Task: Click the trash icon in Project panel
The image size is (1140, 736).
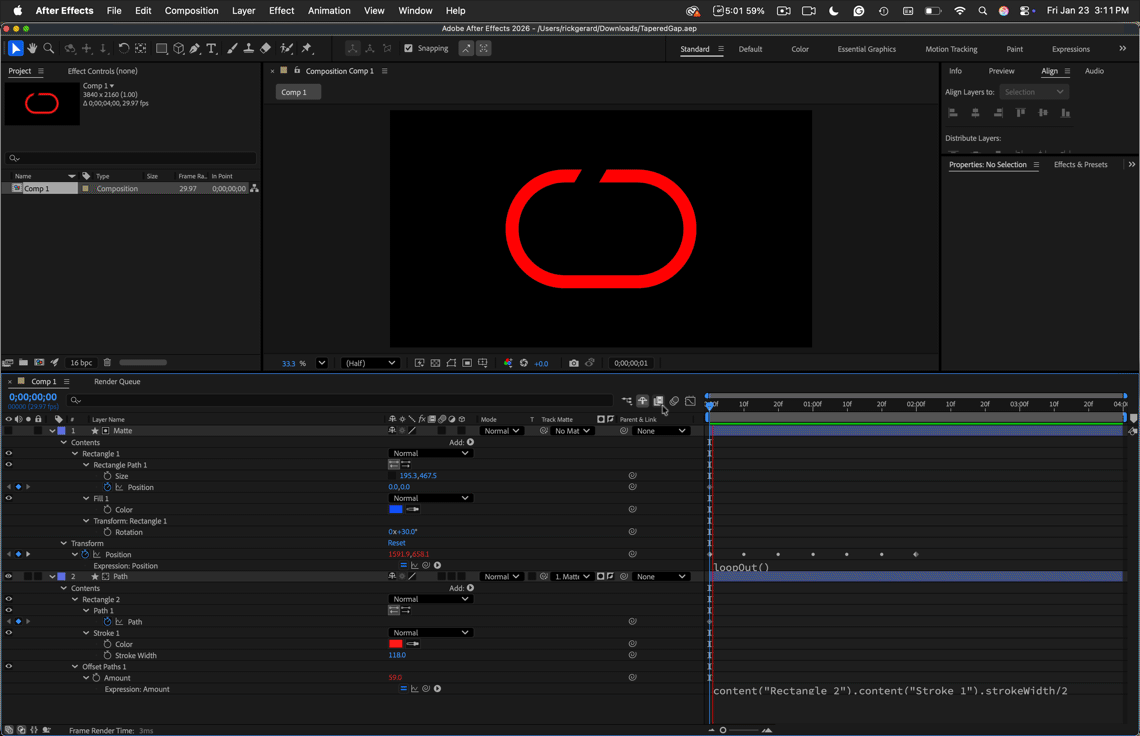Action: point(107,362)
